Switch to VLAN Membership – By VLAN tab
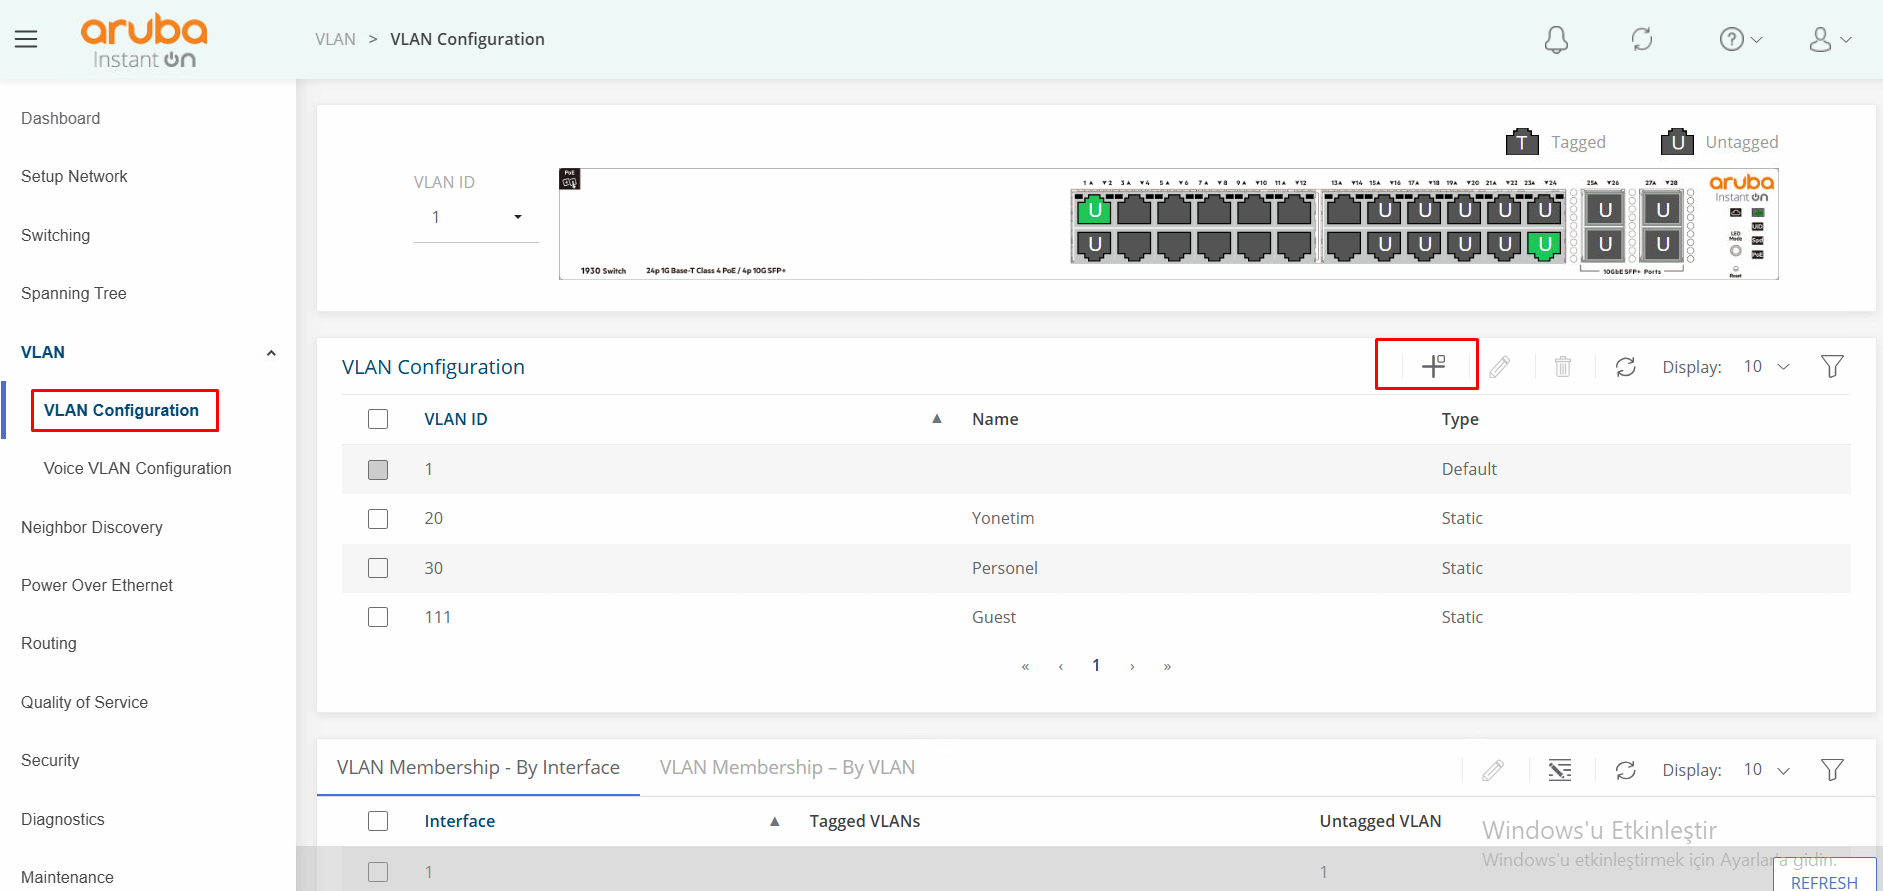This screenshot has width=1883, height=891. click(787, 767)
